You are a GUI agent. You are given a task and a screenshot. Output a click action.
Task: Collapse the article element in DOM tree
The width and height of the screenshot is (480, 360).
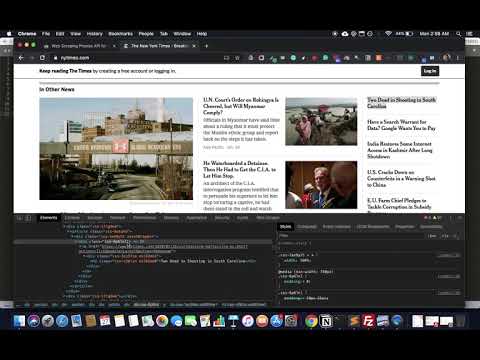click(x=68, y=231)
